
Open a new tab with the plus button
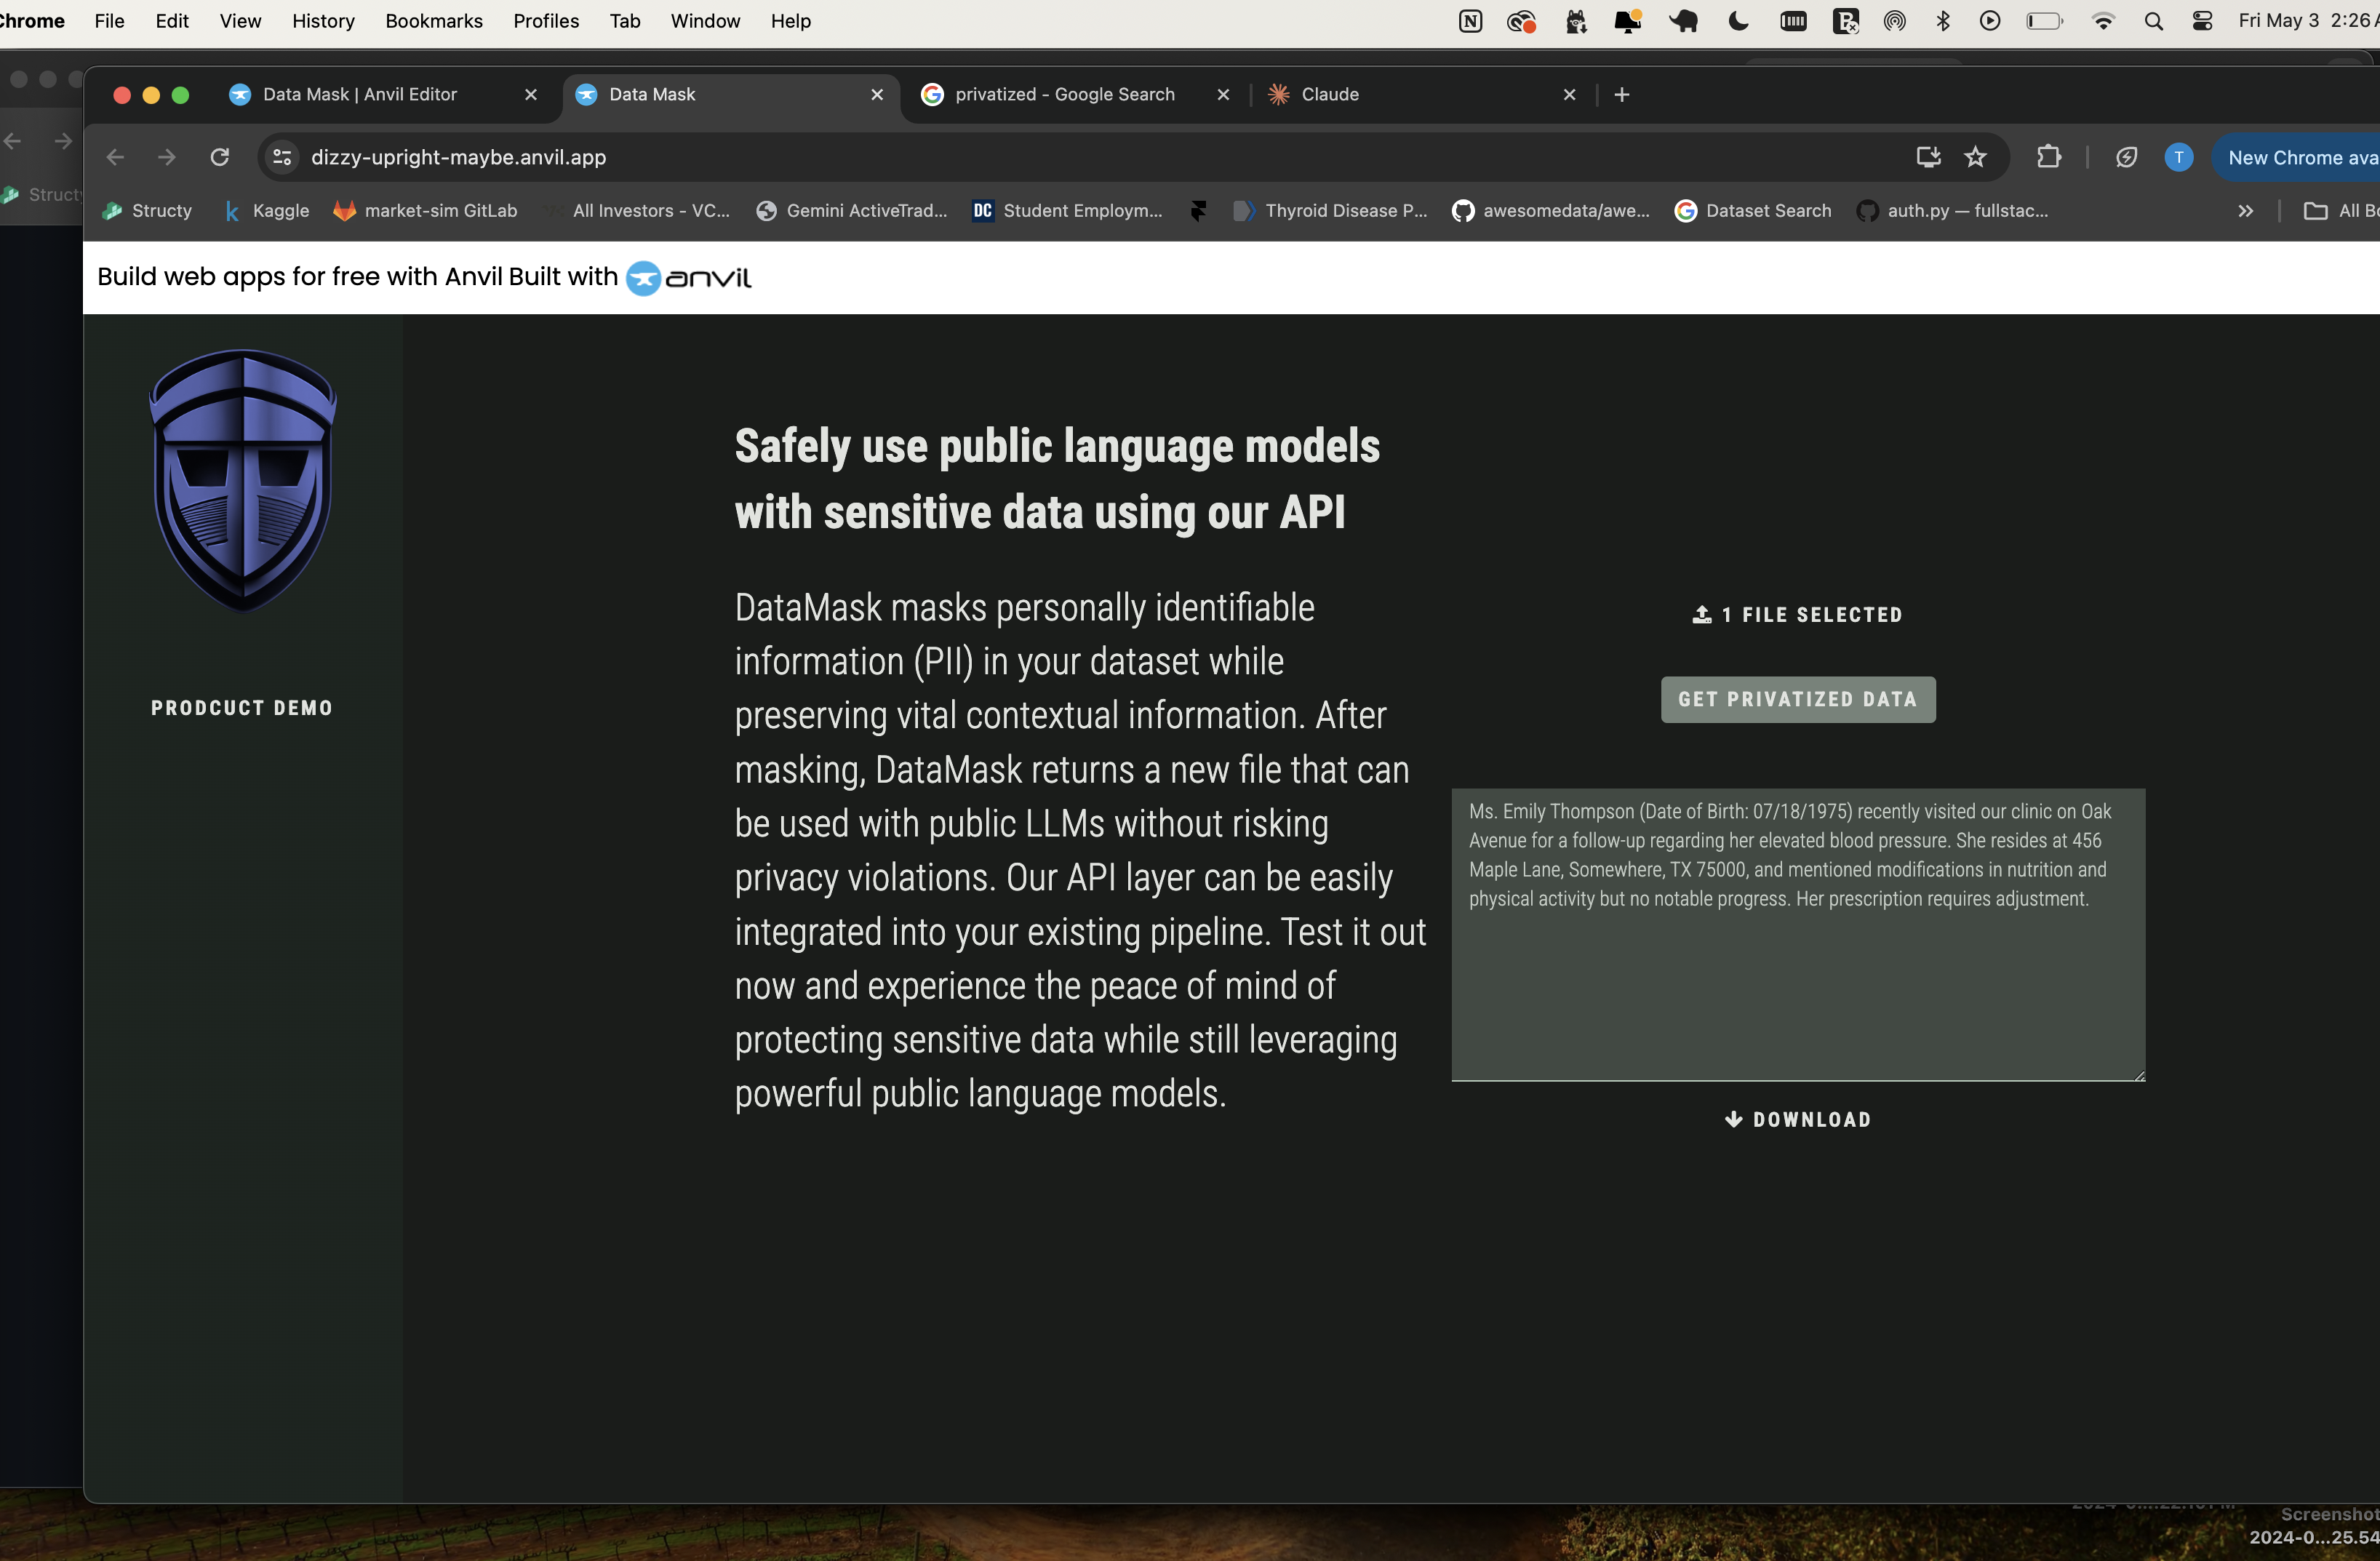coord(1621,94)
